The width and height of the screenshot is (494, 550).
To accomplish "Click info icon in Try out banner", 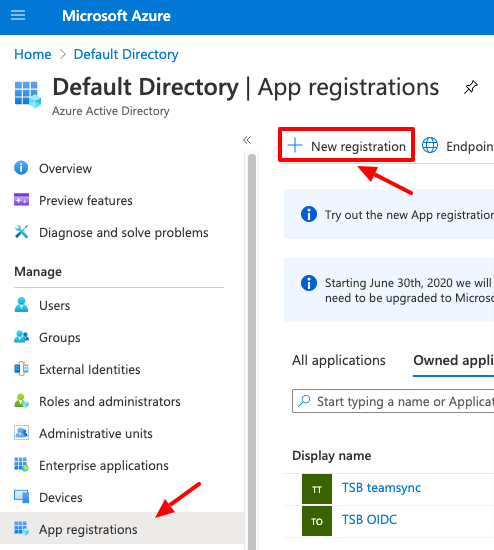I will (309, 214).
